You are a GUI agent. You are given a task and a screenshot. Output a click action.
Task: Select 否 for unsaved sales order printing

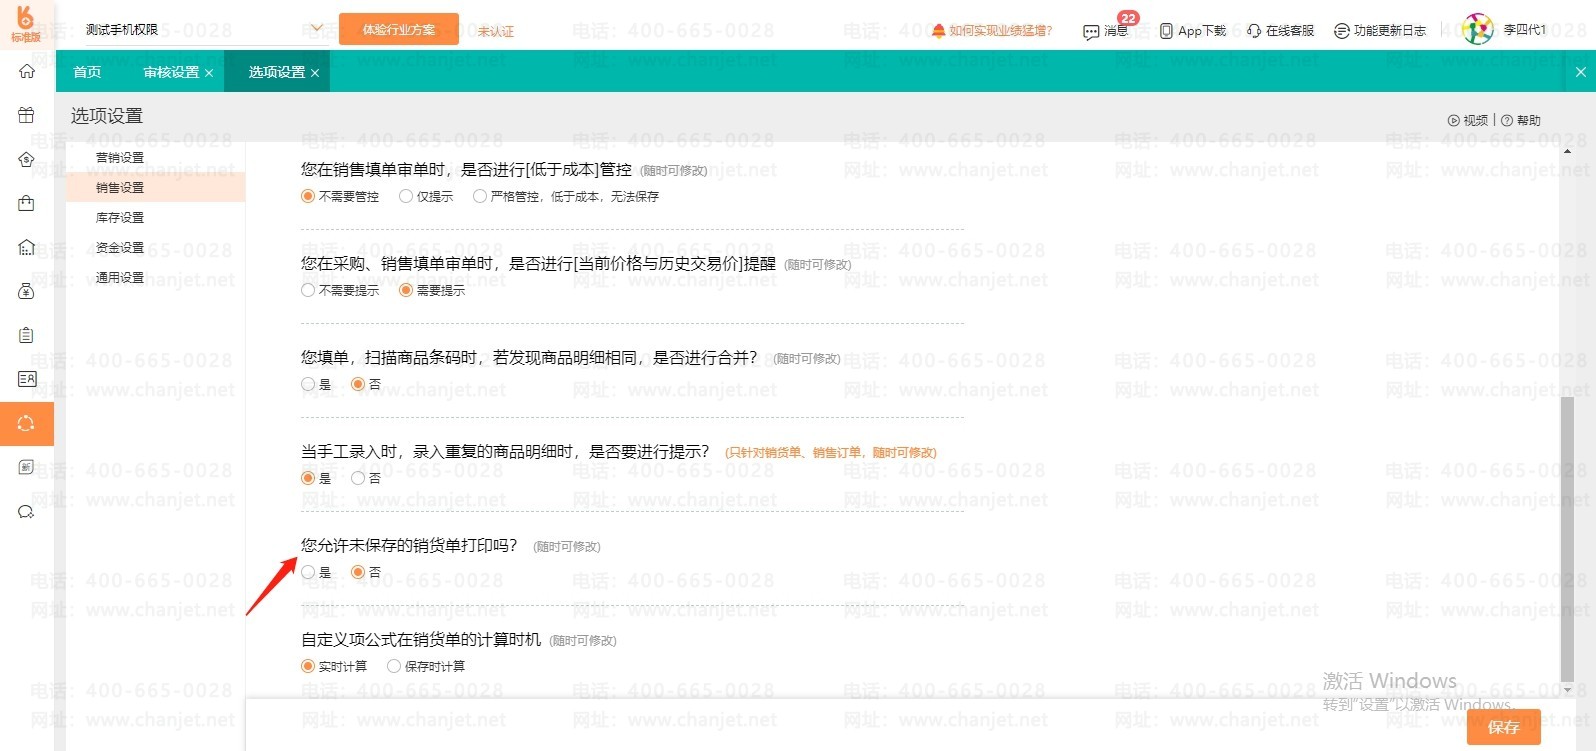pos(358,572)
